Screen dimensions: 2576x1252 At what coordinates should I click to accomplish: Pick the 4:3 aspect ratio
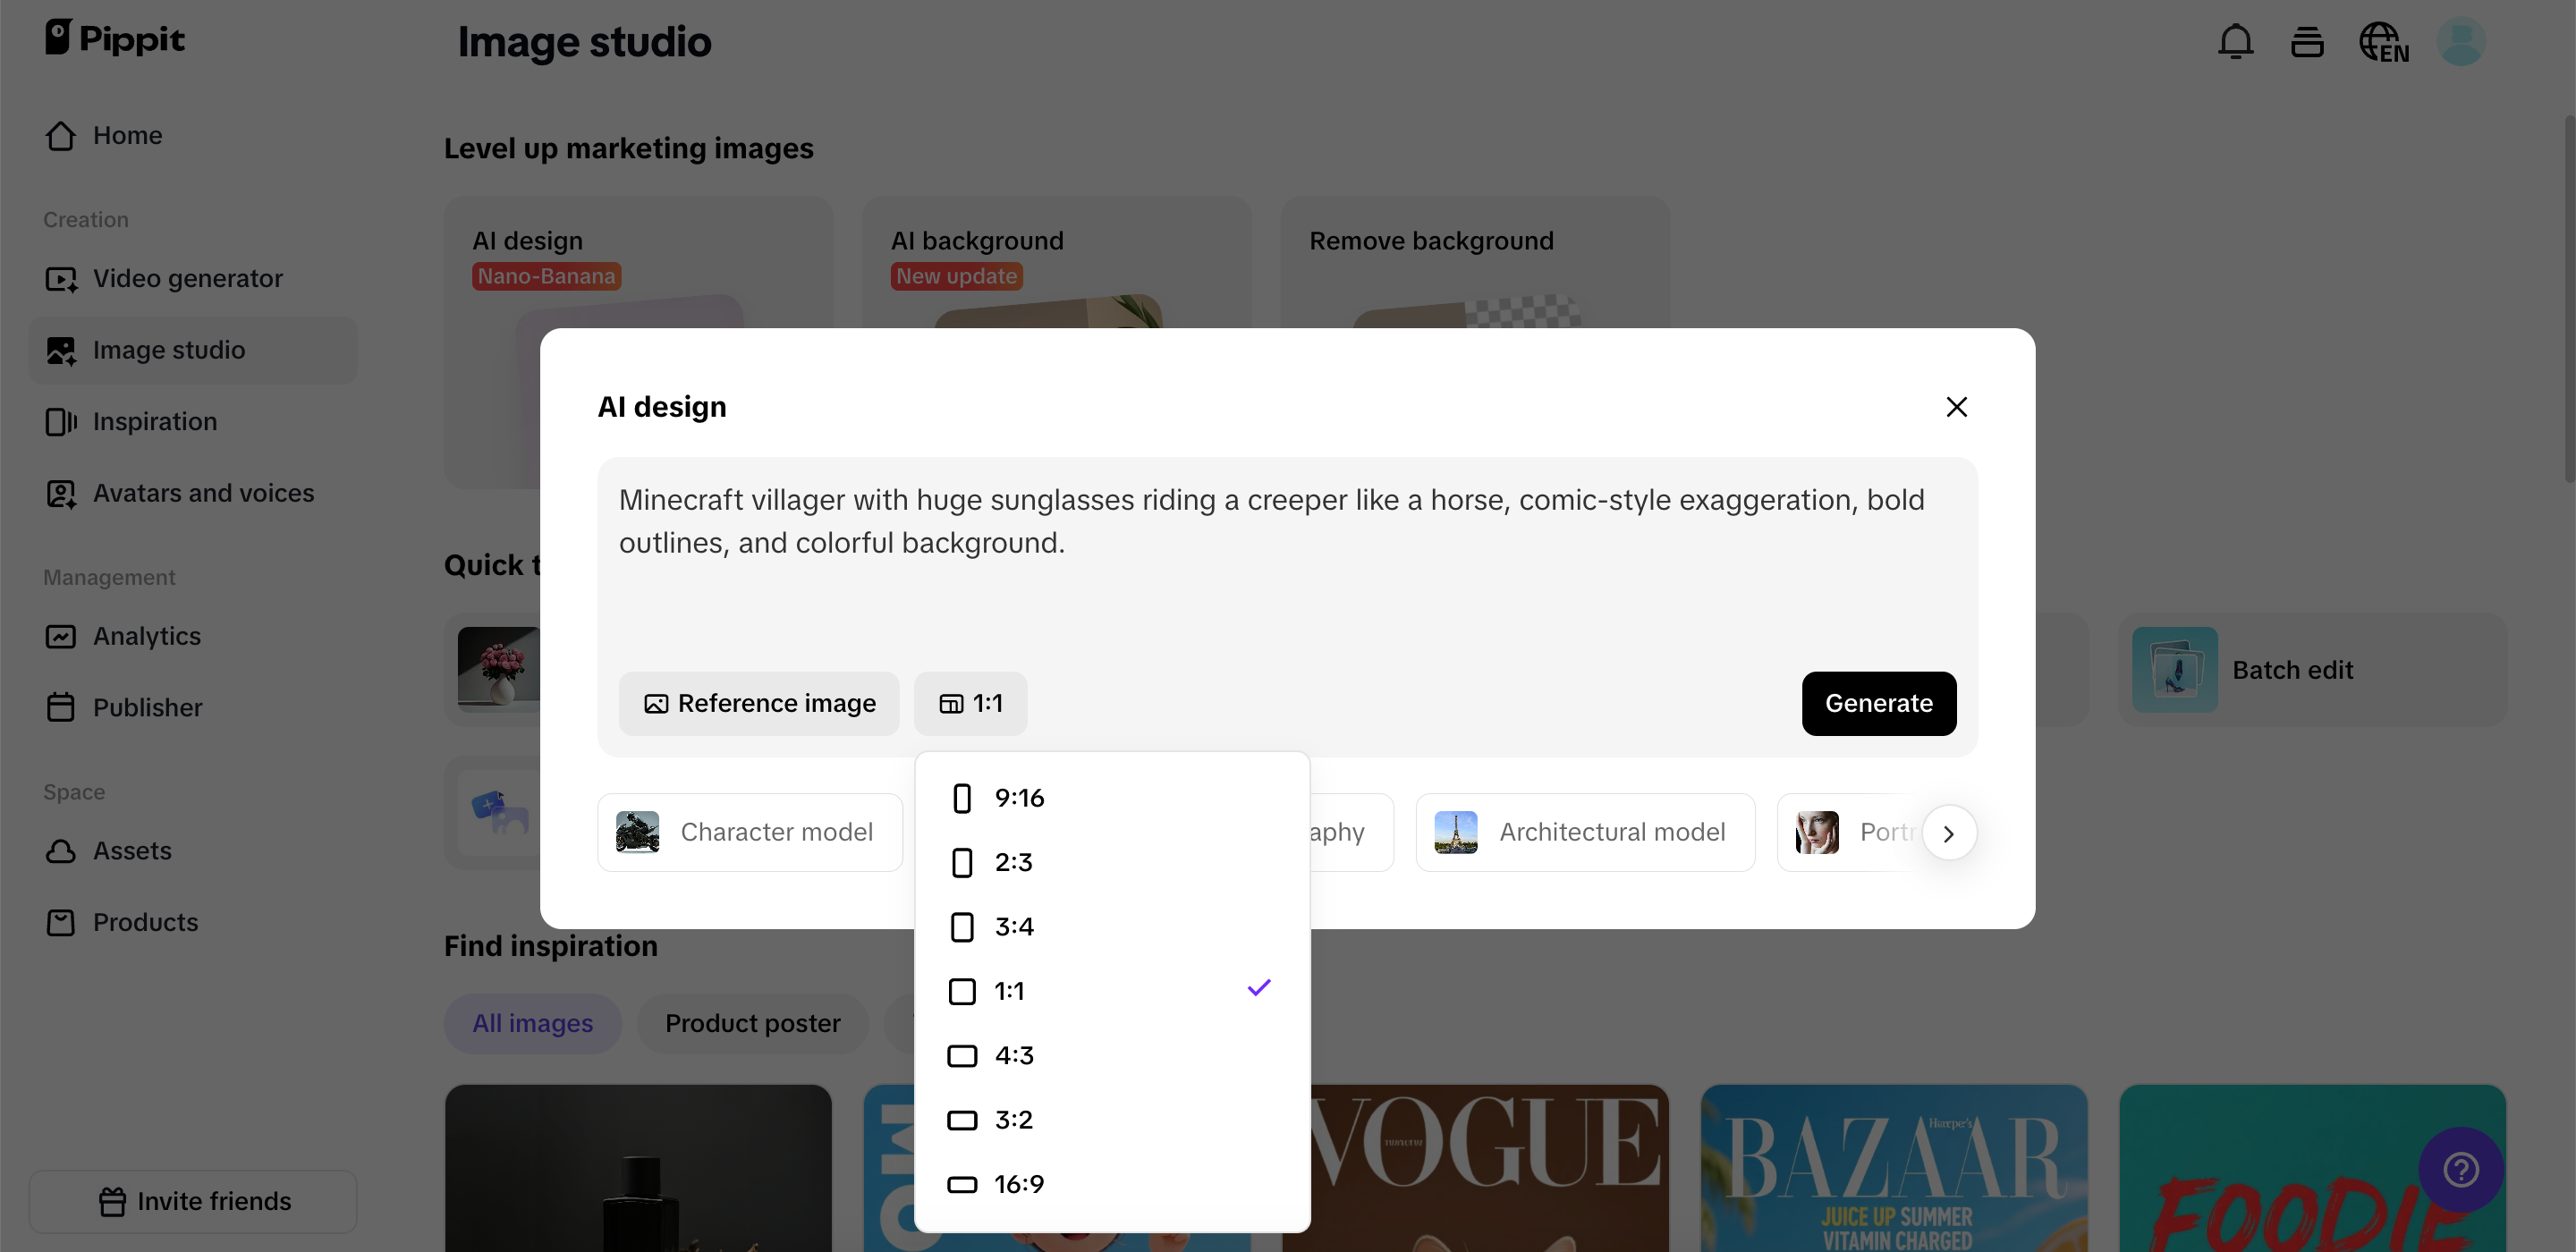[1013, 1055]
